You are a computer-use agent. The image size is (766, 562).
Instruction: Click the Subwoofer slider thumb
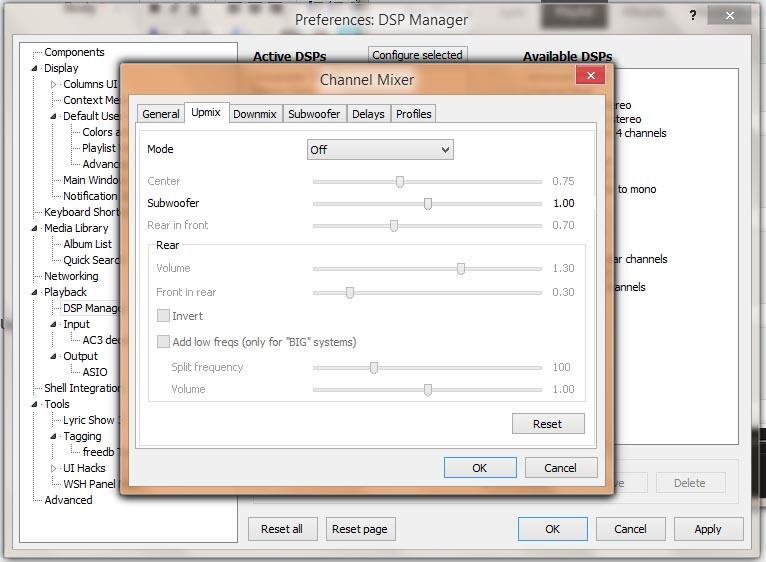427,203
